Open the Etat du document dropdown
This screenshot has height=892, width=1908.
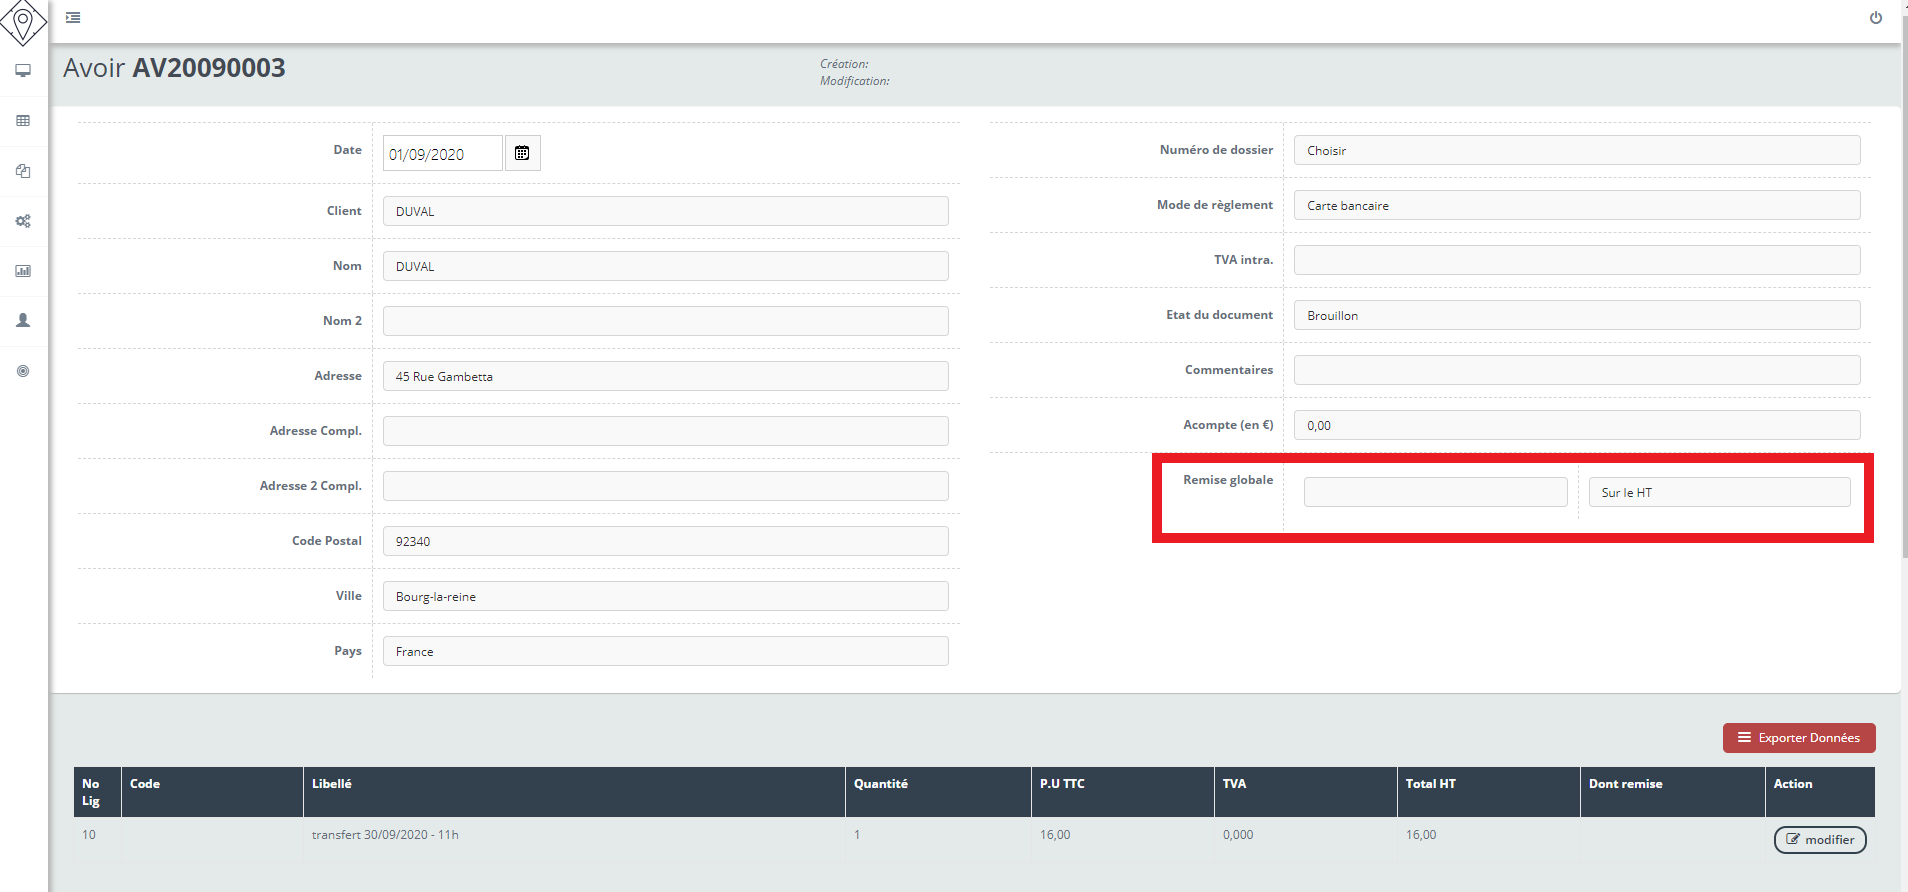1576,315
